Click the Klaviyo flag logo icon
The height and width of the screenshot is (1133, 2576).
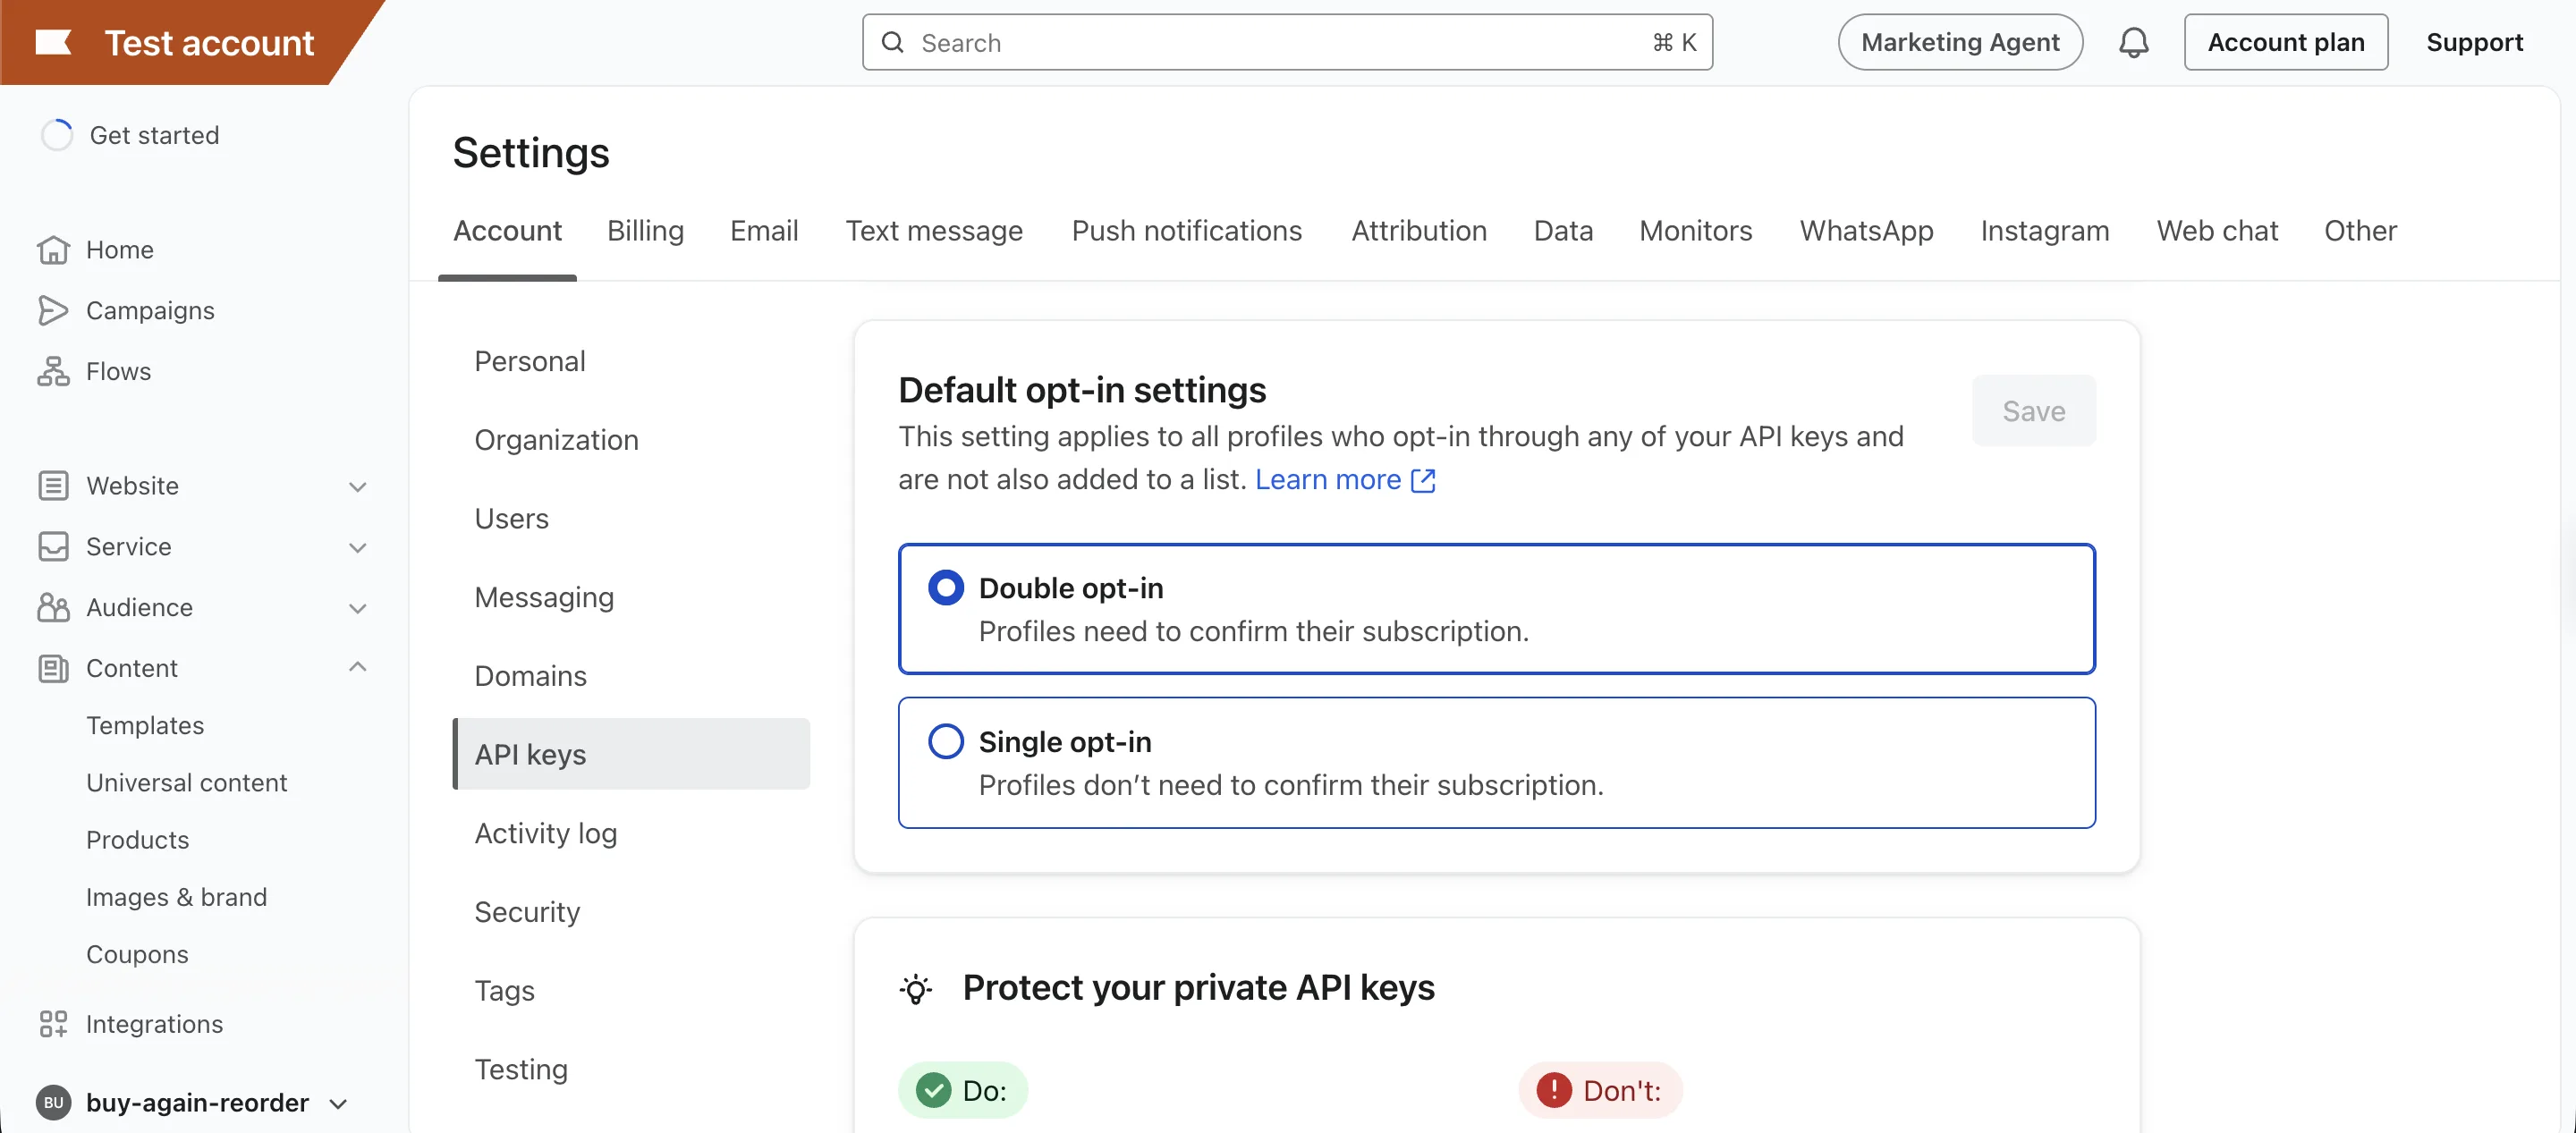[x=53, y=42]
